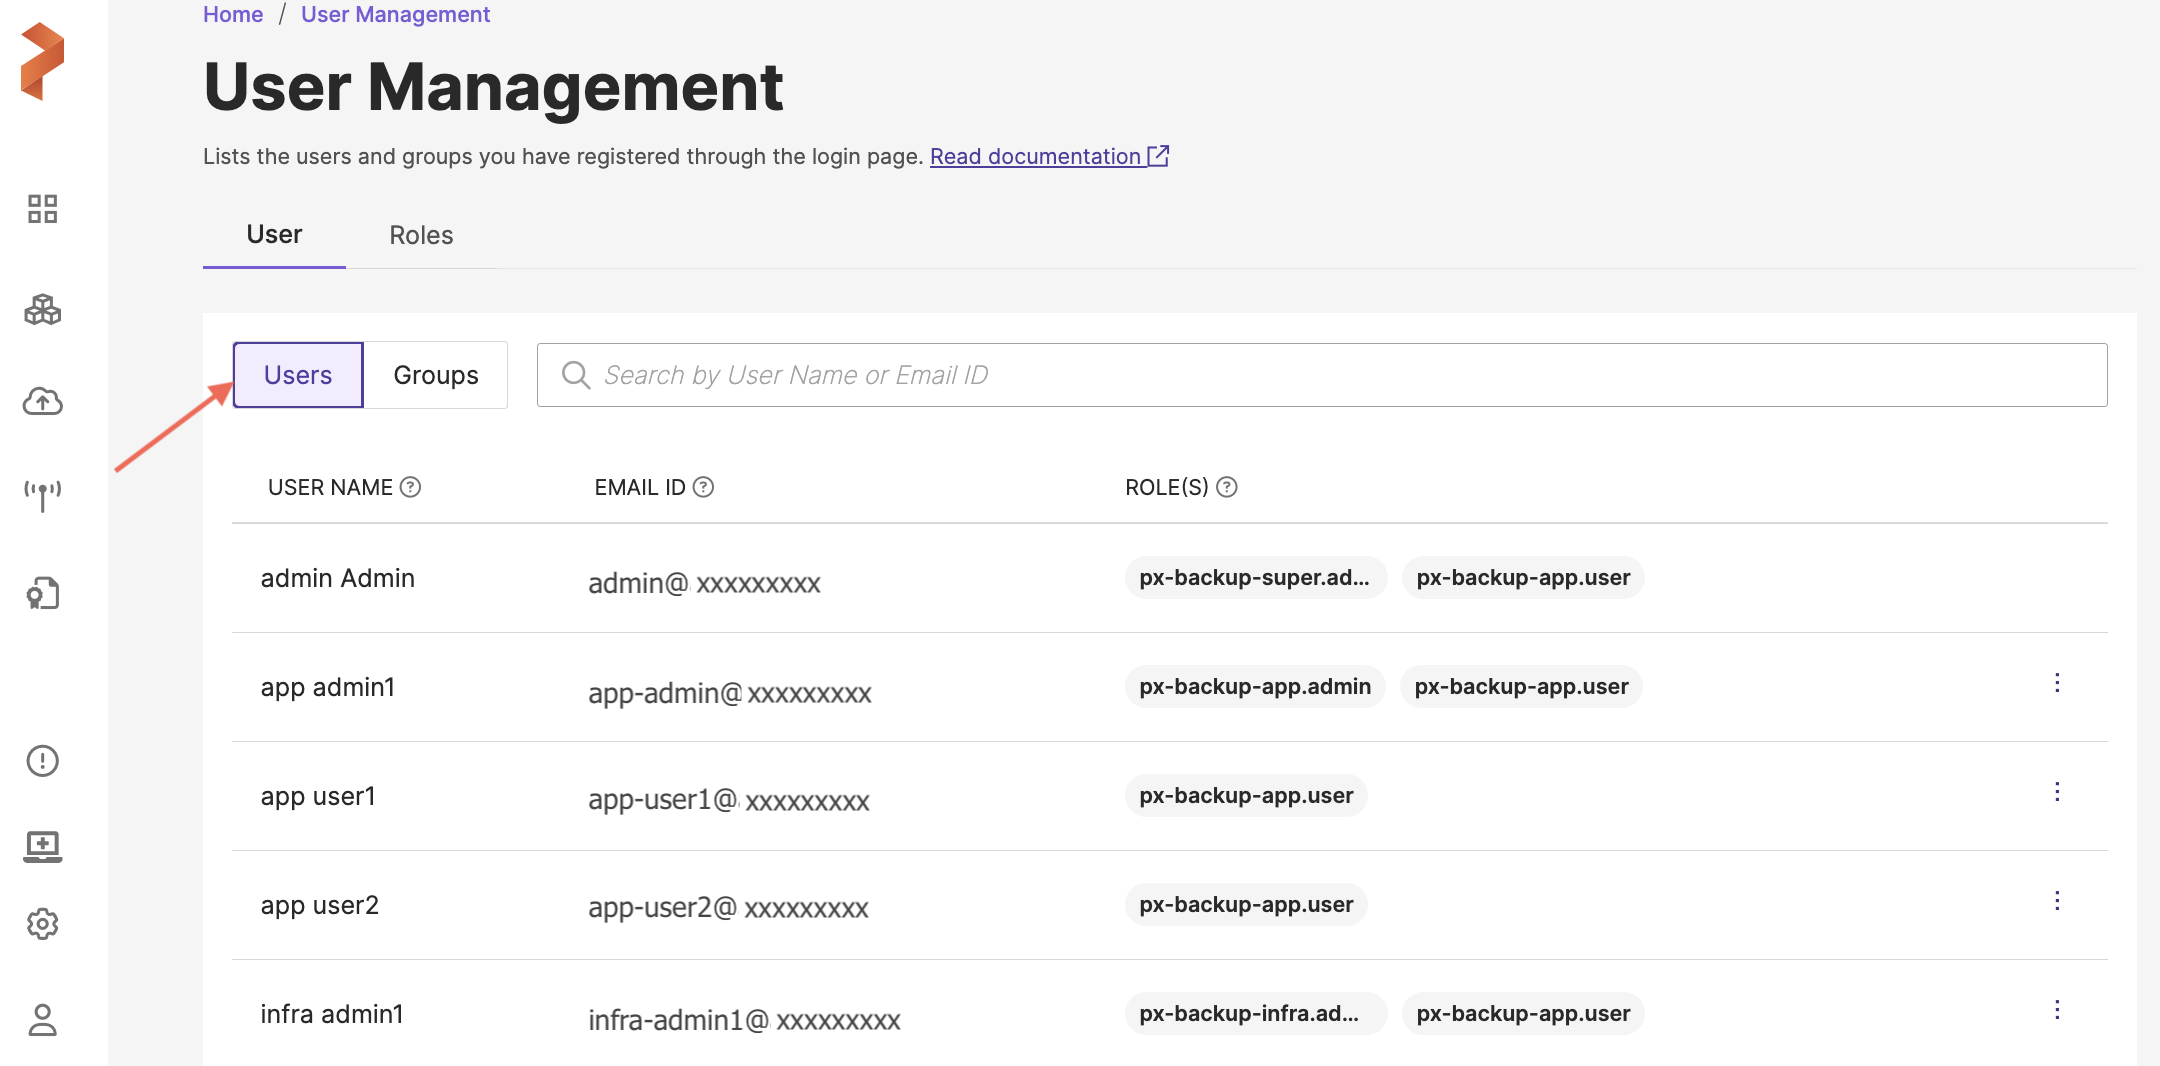This screenshot has height=1066, width=2160.
Task: Open actions menu for app user2
Action: point(2057,901)
